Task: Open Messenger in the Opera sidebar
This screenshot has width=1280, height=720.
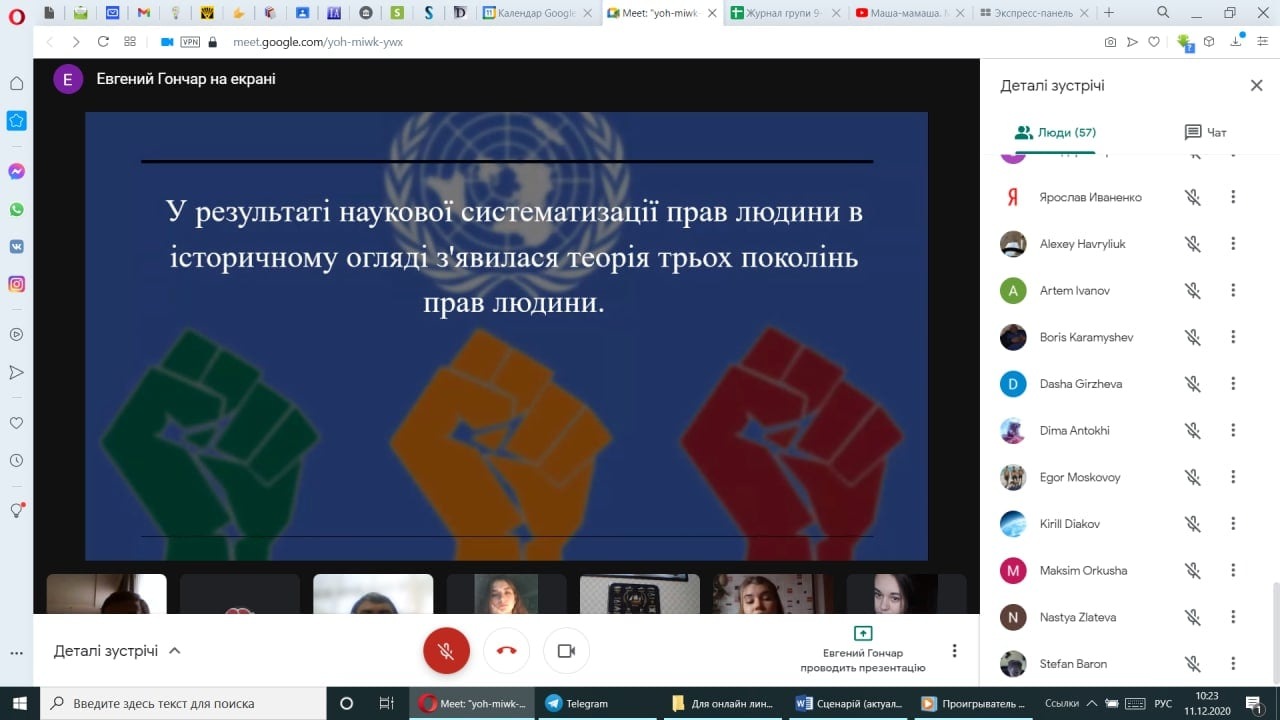Action: (x=16, y=171)
